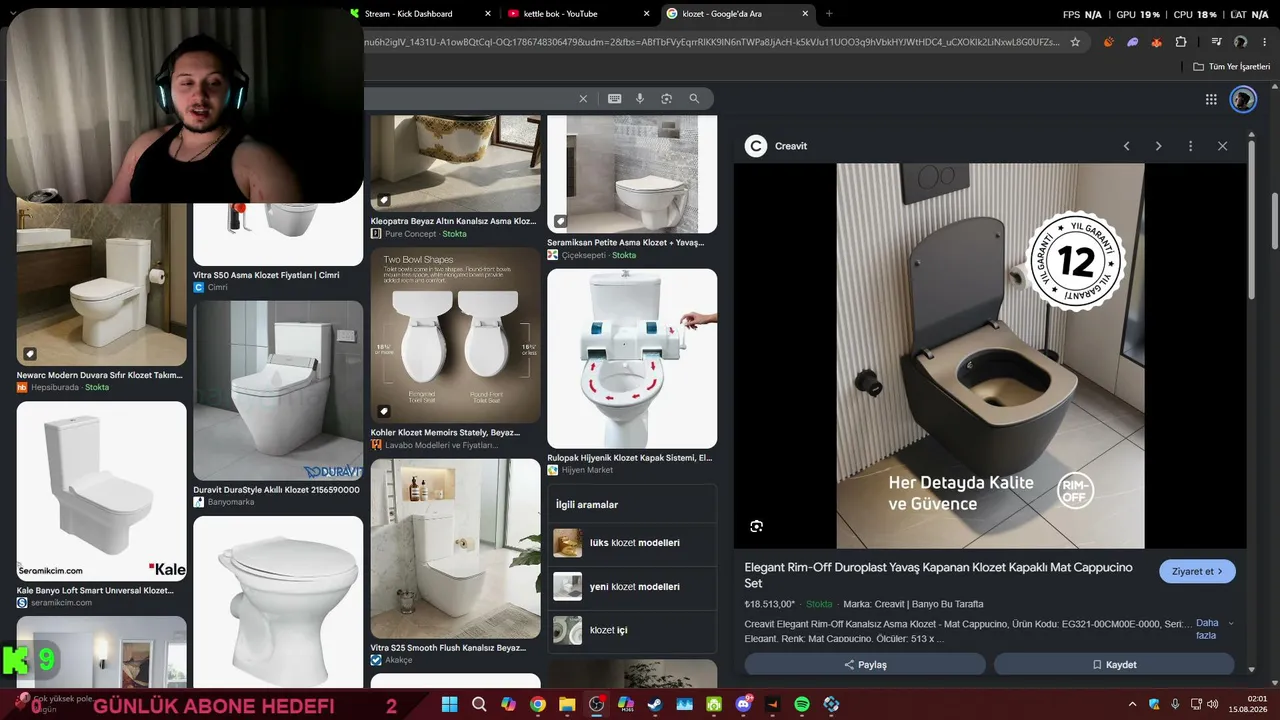The height and width of the screenshot is (720, 1280).
Task: Open the Windows Start menu
Action: [x=449, y=704]
